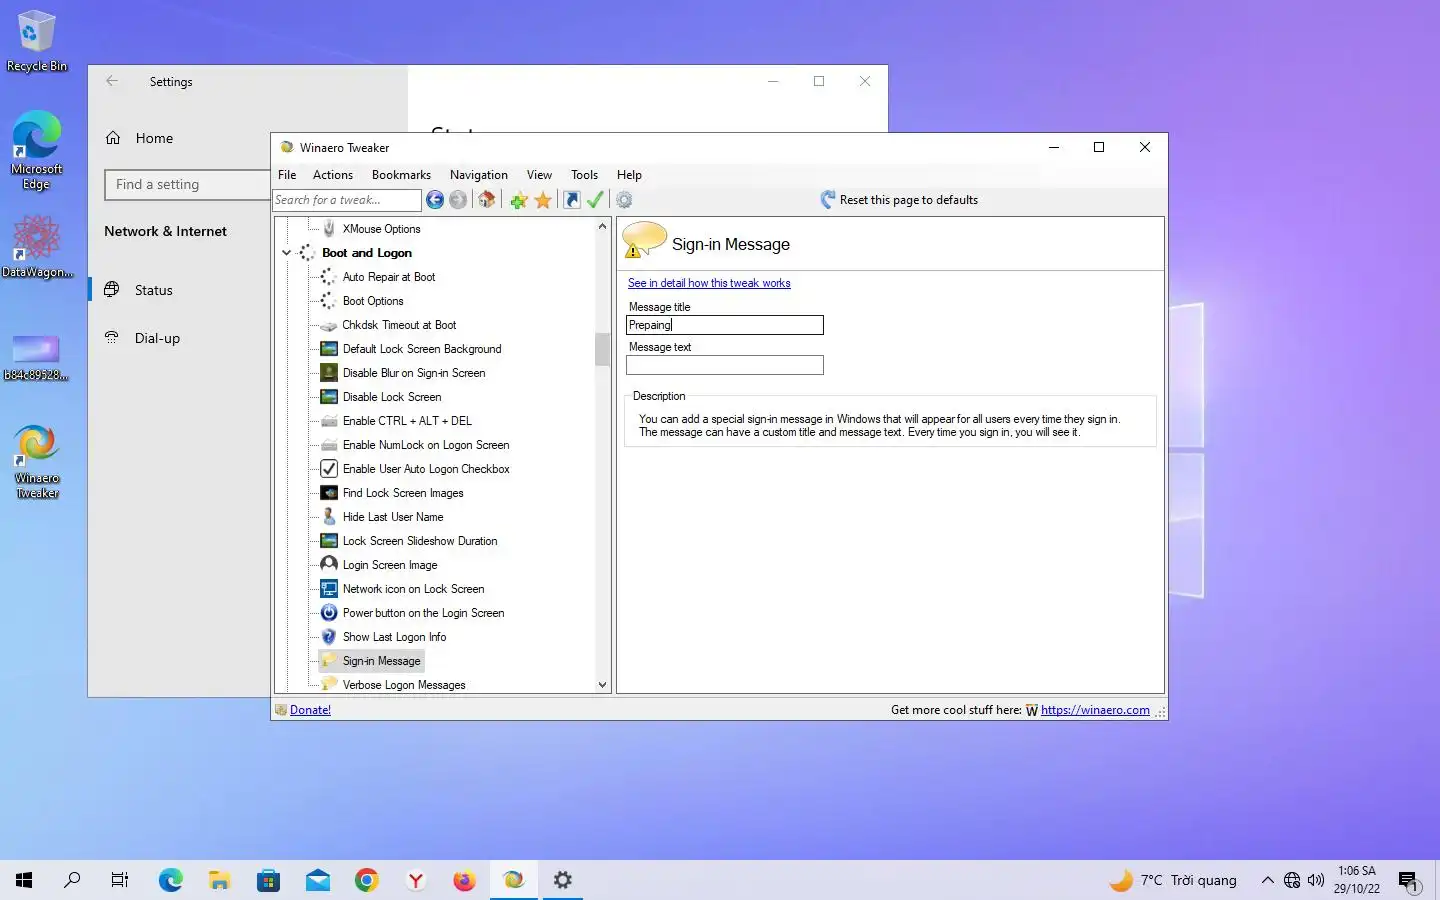
Task: Select Boot Options tree item
Action: (x=373, y=301)
